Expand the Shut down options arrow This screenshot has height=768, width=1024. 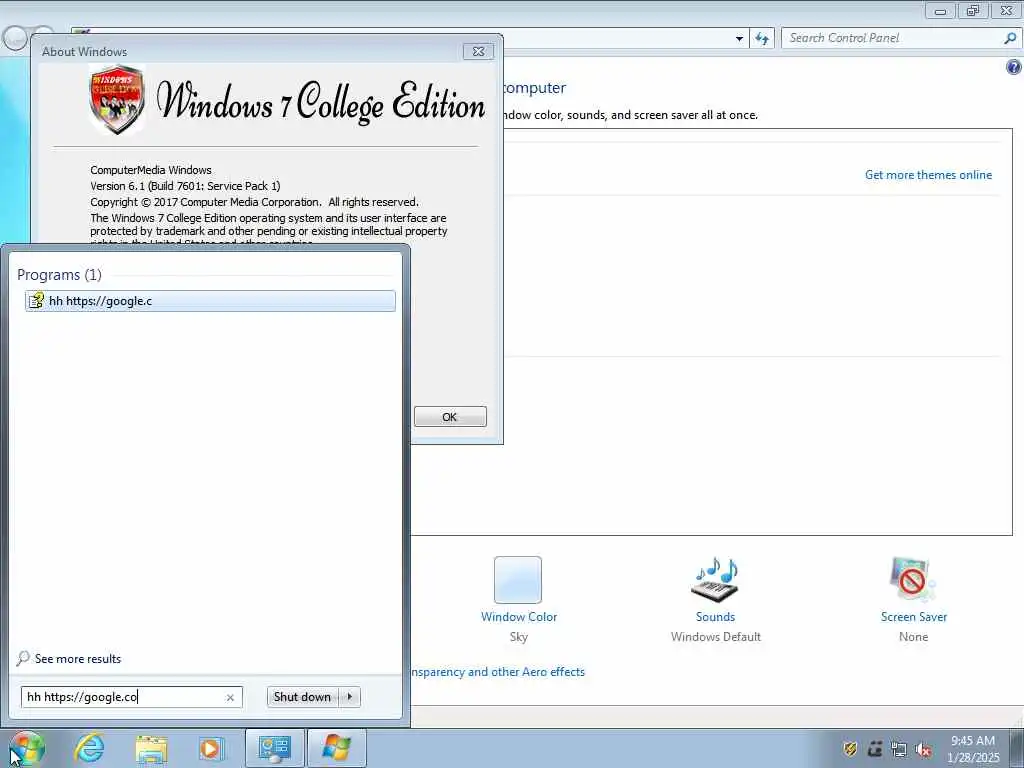point(350,697)
